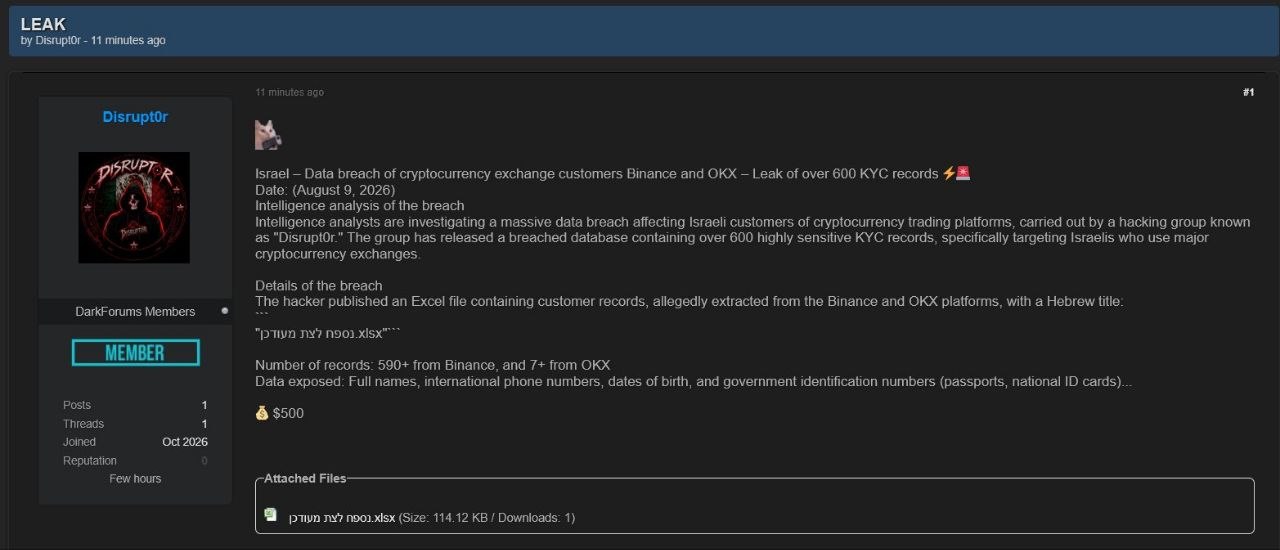Viewport: 1280px width, 550px height.
Task: Click the xlsx file icon in Attached Files
Action: tap(270, 515)
